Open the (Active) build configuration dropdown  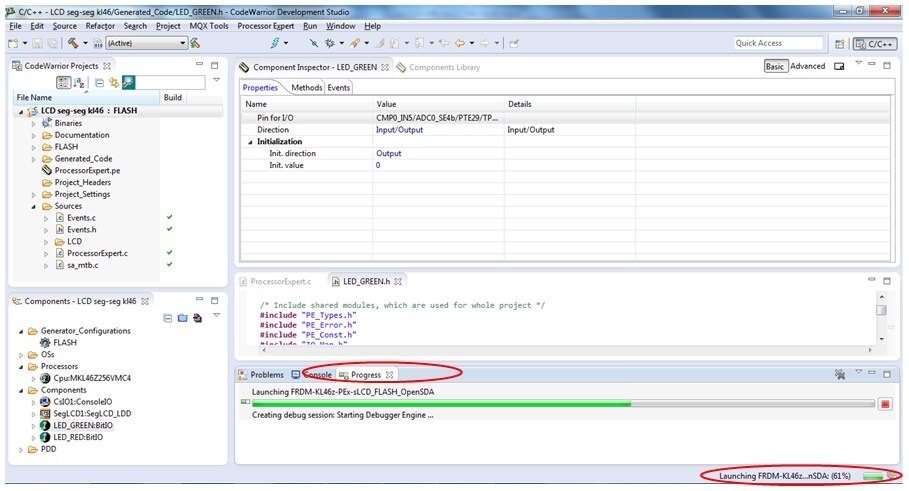pyautogui.click(x=146, y=43)
